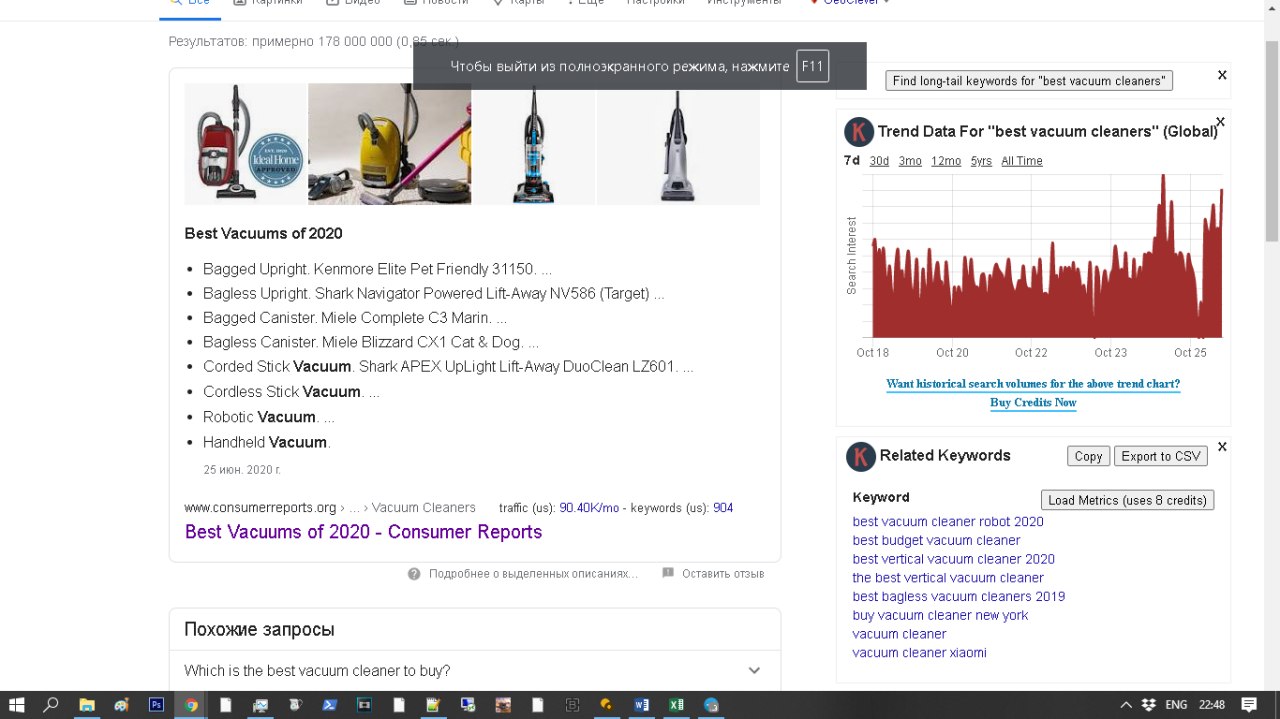Image resolution: width=1280 pixels, height=719 pixels.
Task: Click Export to CSV button
Action: click(1161, 456)
